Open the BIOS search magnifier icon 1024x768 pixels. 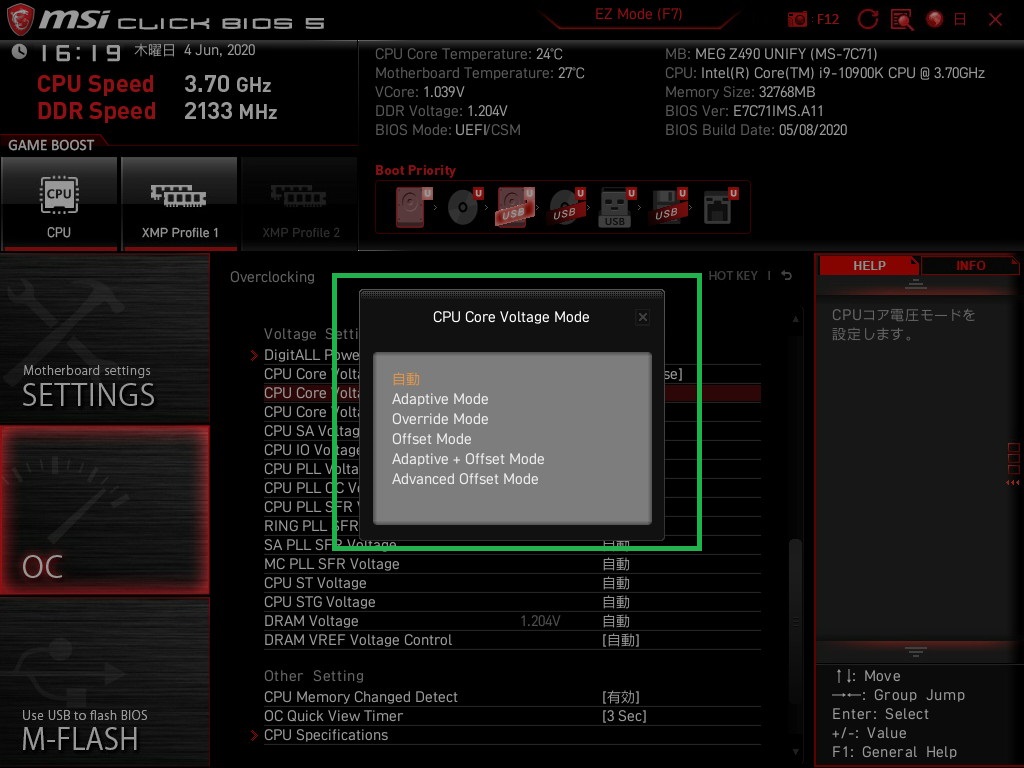(902, 20)
